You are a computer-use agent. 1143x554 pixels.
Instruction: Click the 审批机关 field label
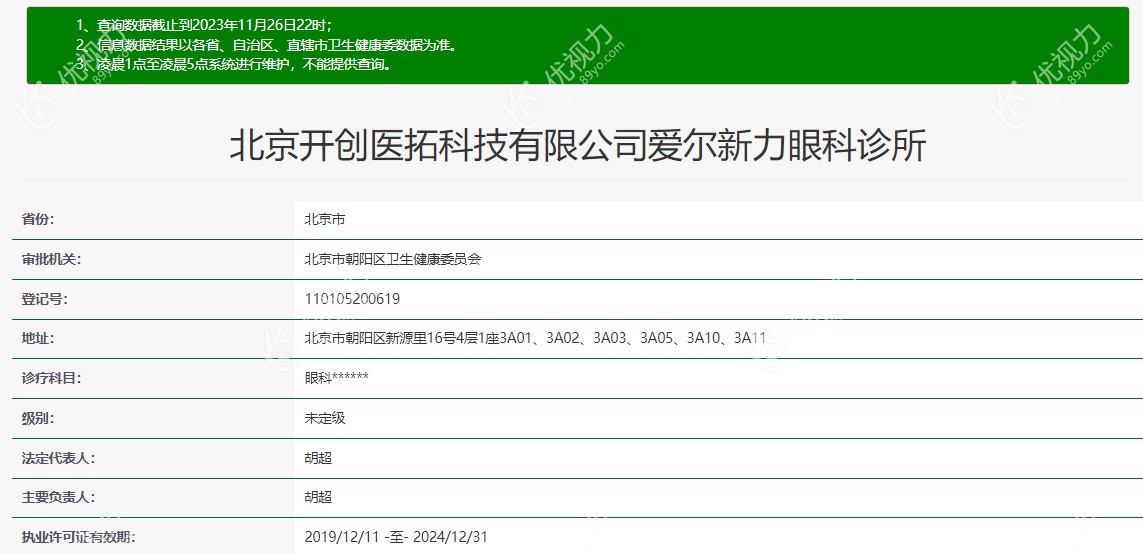click(52, 259)
